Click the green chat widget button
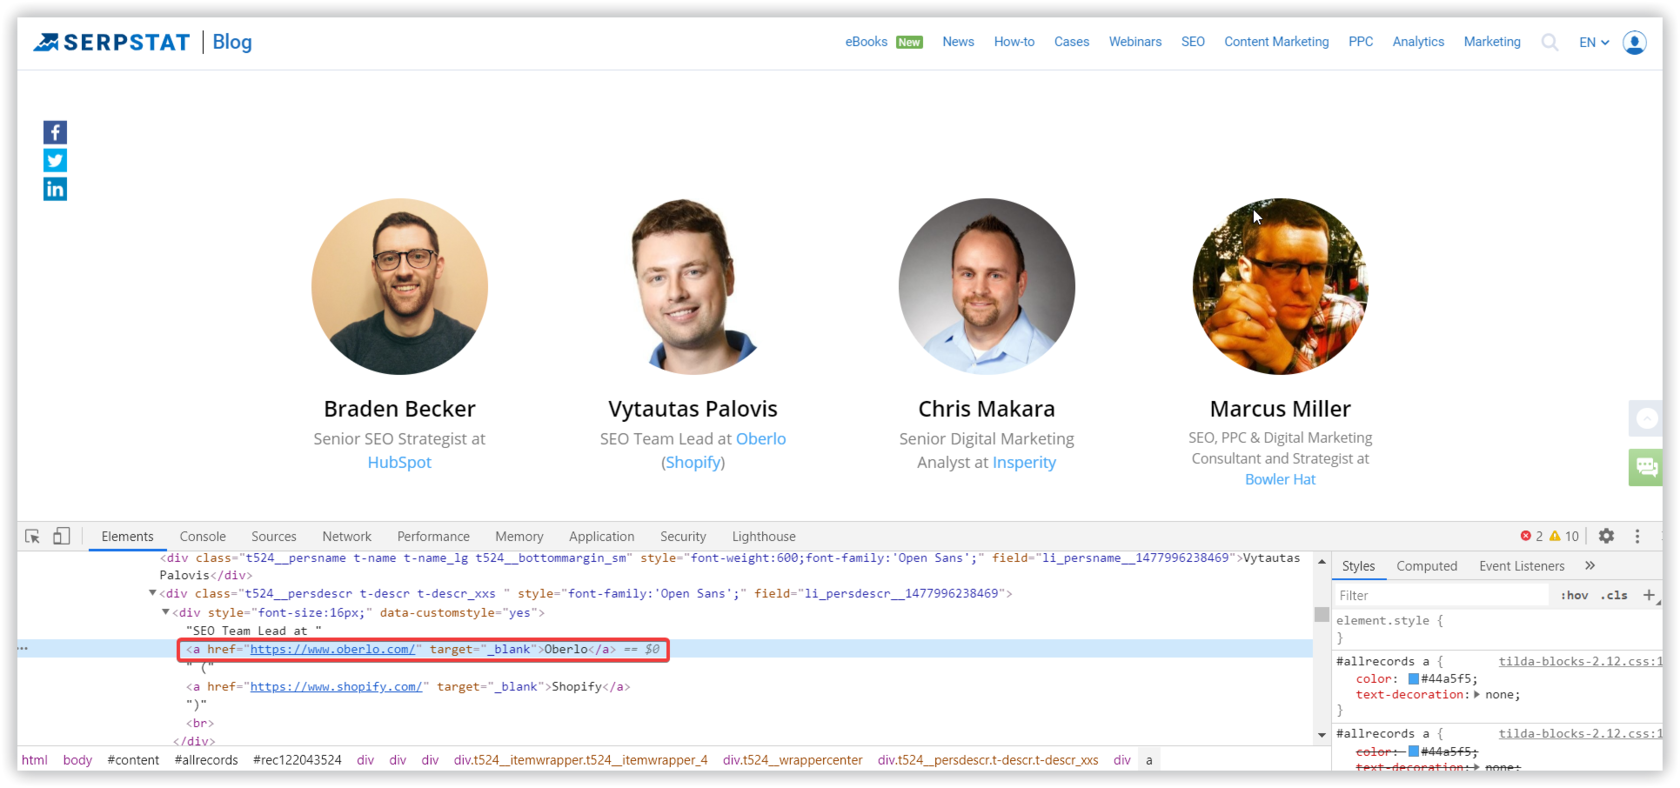The height and width of the screenshot is (788, 1680). (x=1645, y=467)
